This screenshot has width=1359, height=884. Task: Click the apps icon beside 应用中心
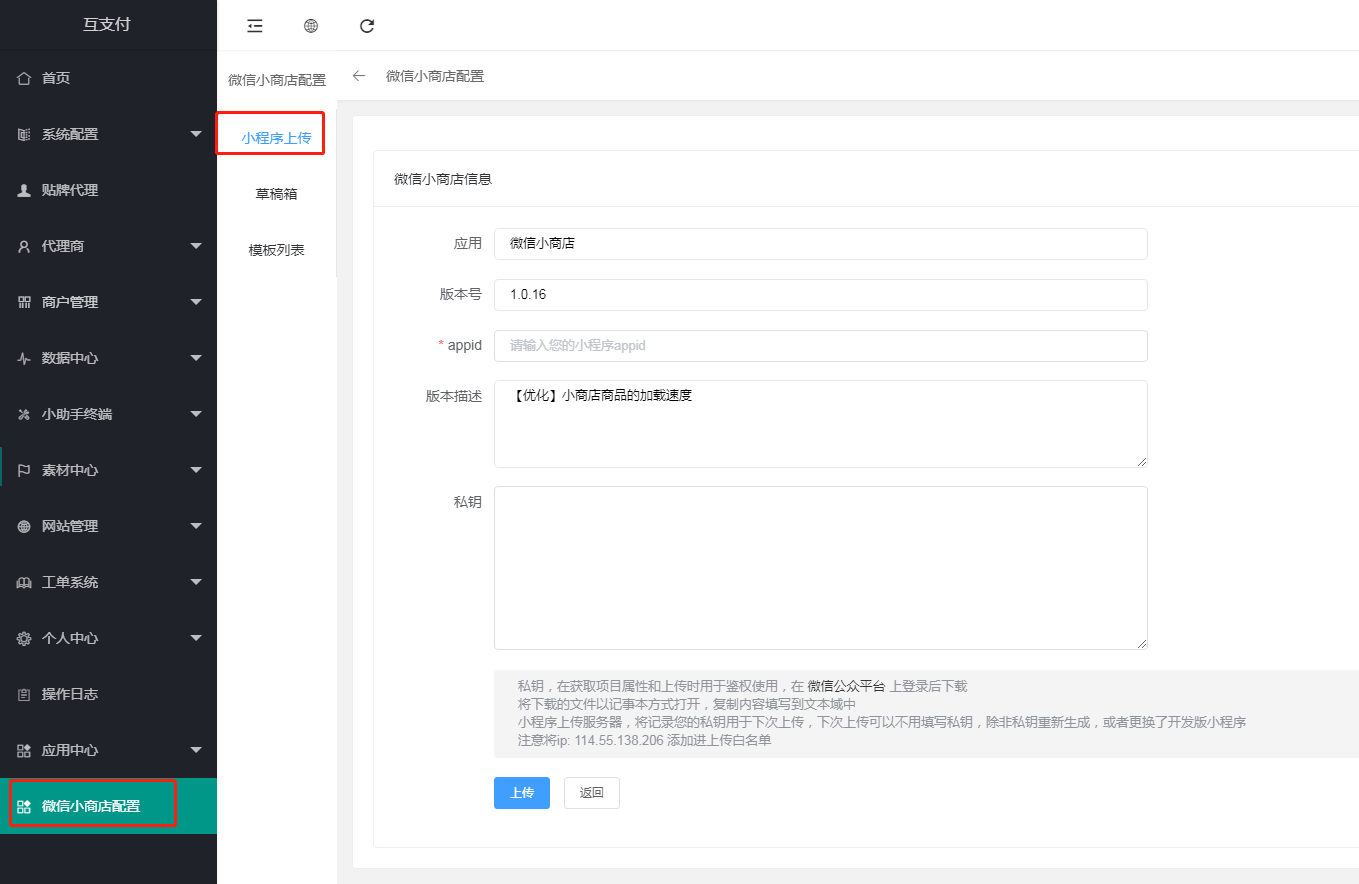point(25,750)
